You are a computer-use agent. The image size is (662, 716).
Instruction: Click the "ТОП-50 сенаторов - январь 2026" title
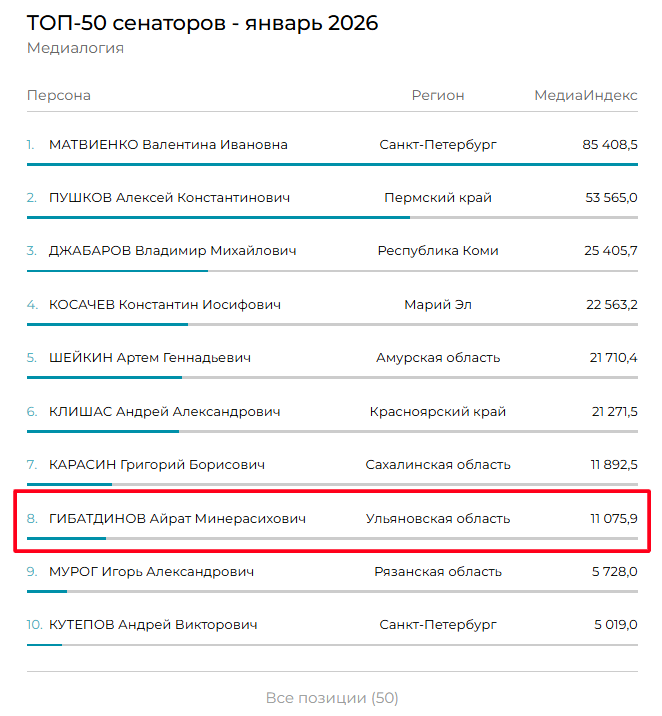coord(202,22)
